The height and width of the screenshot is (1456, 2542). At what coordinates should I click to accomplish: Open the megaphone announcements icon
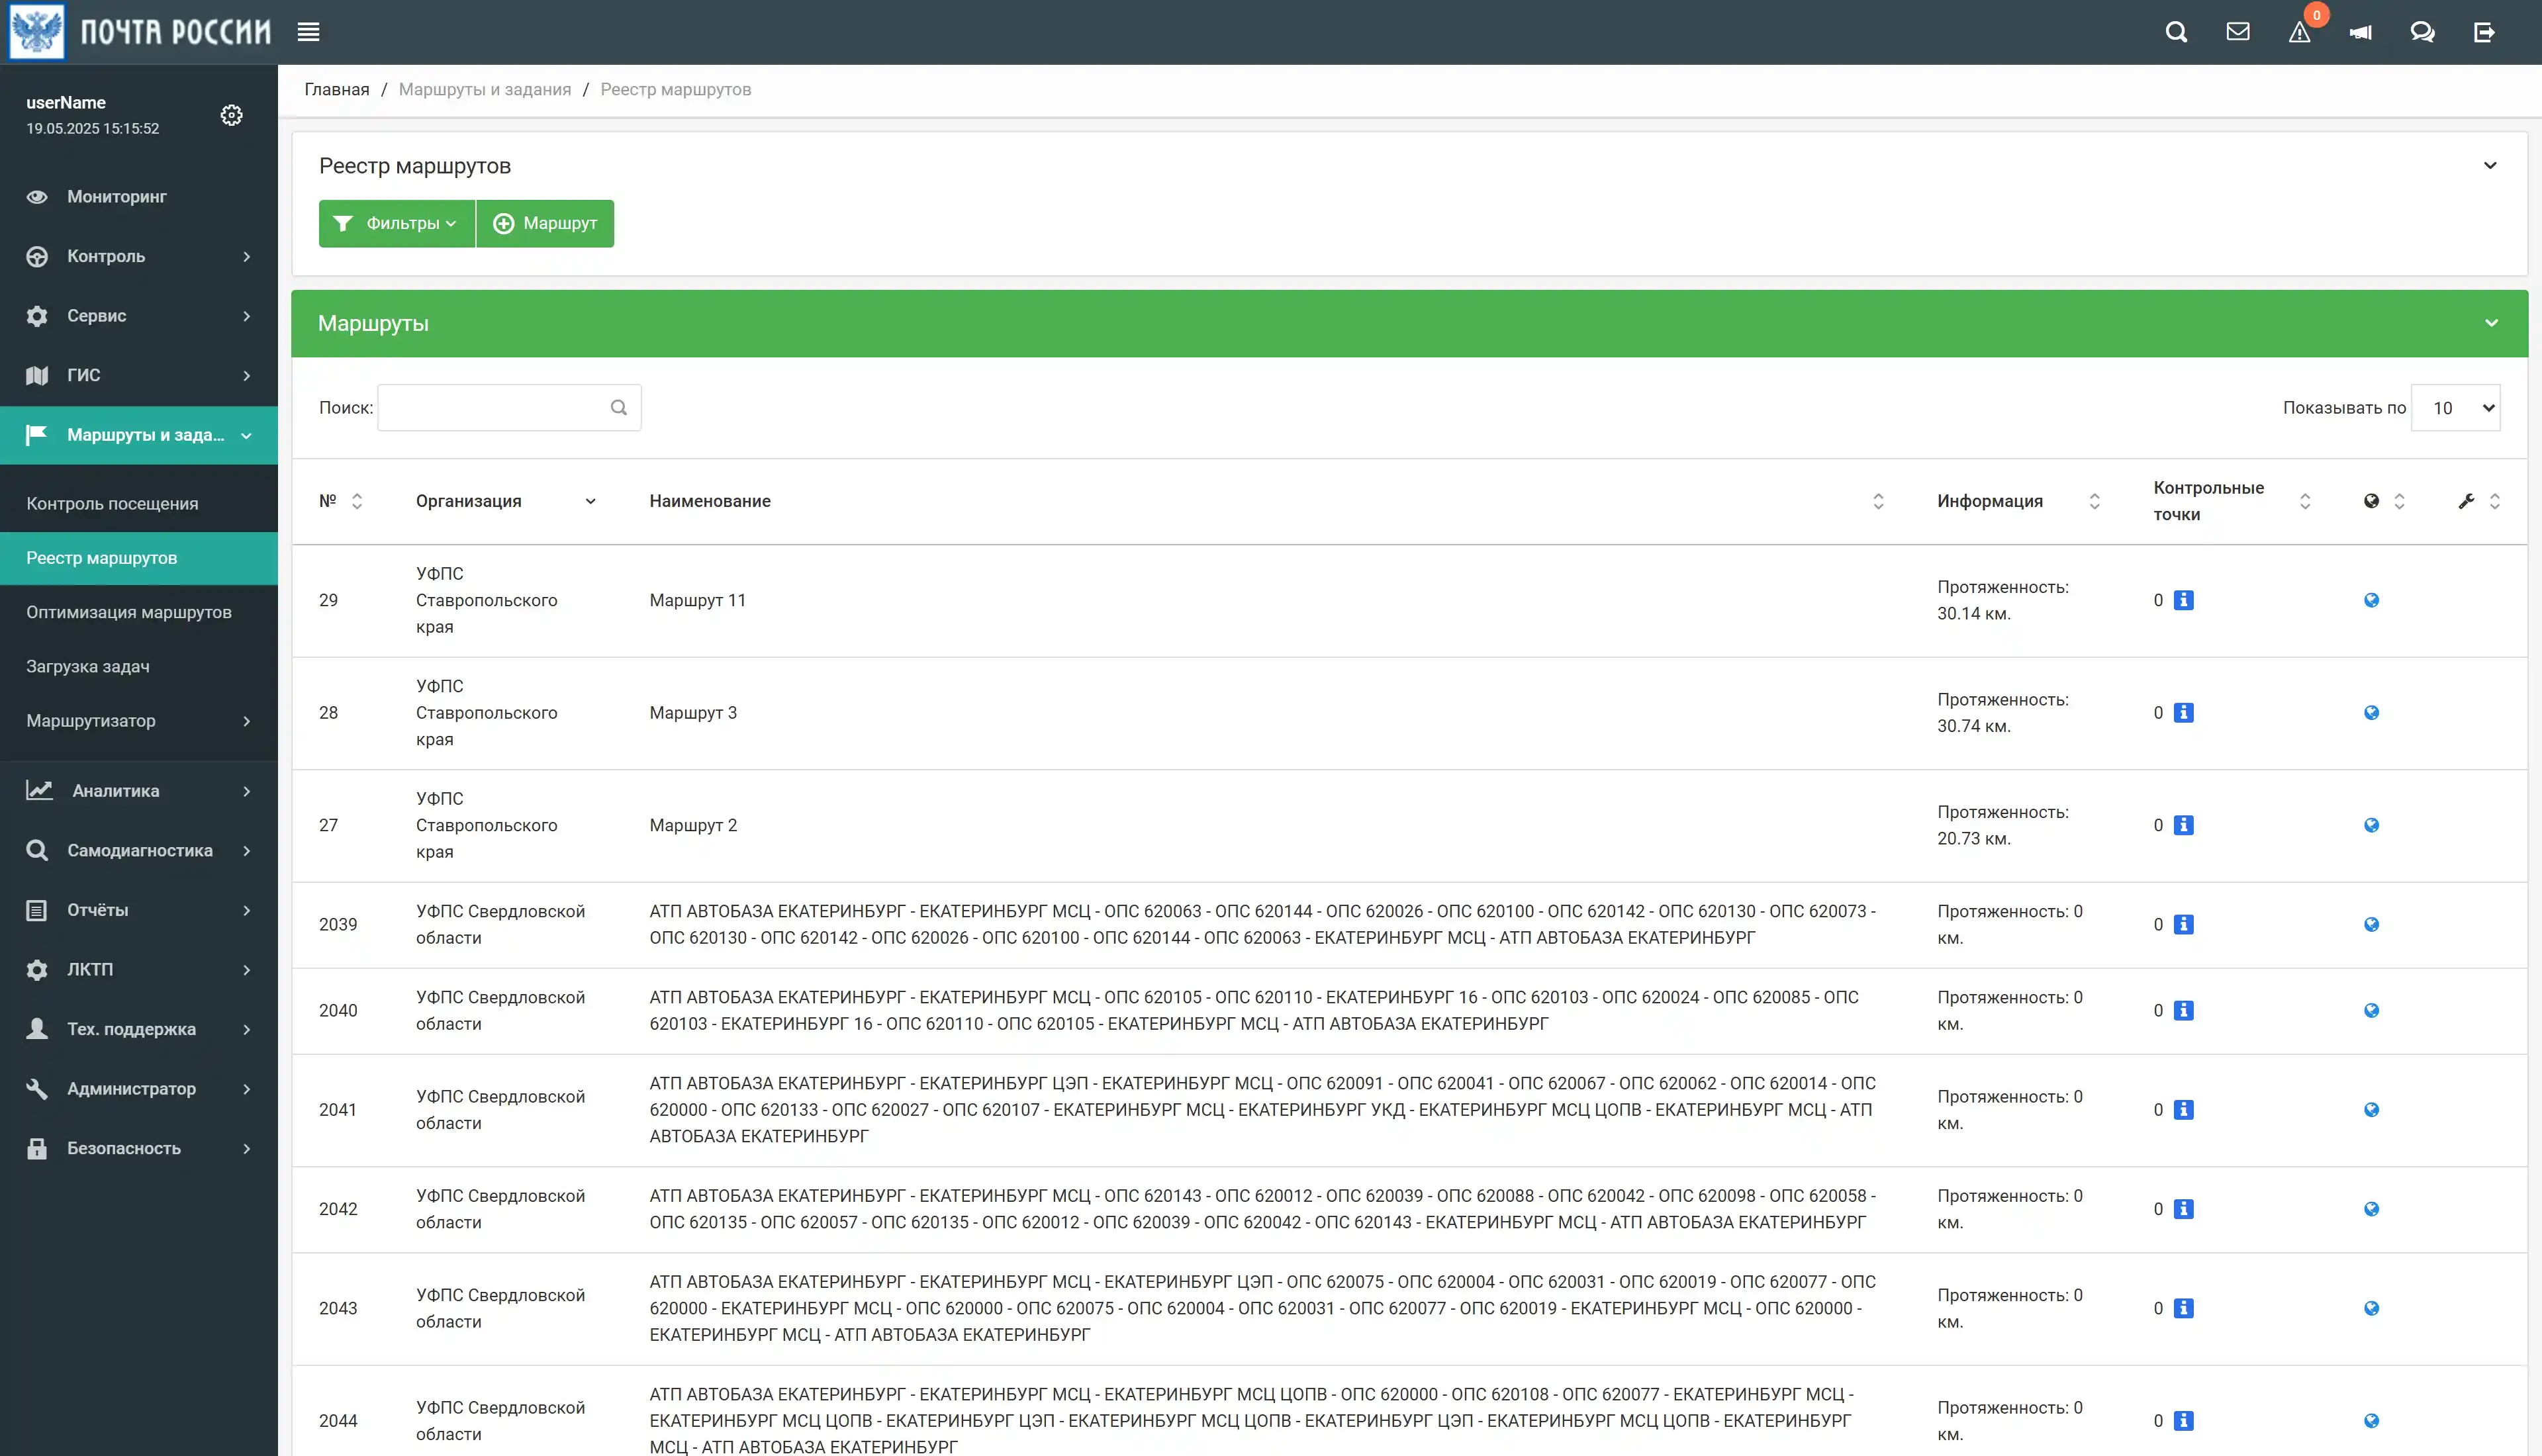[2361, 32]
